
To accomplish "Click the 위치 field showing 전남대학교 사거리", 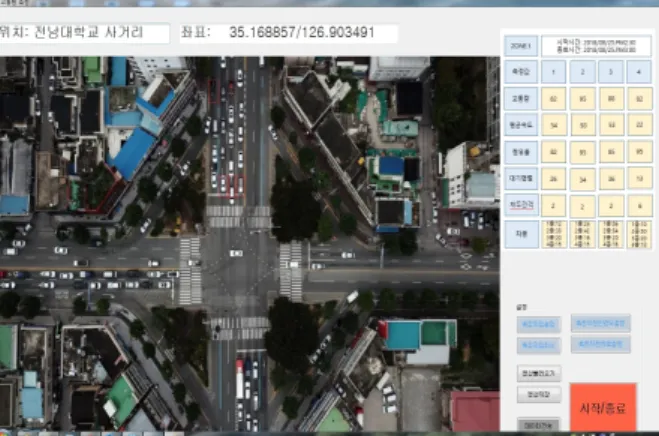I will point(84,32).
